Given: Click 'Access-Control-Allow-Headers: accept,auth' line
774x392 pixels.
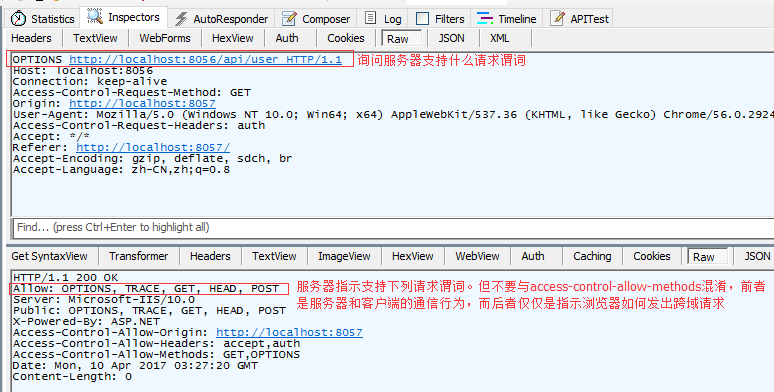Looking at the screenshot, I should click(x=156, y=344).
